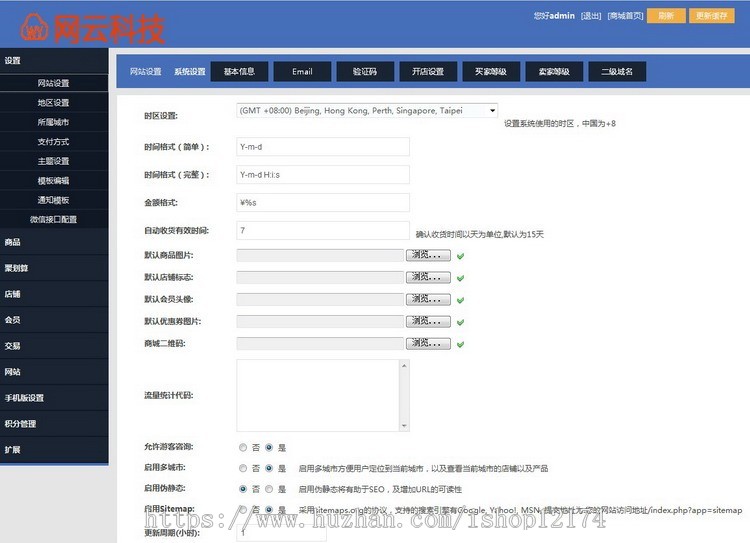This screenshot has height=543, width=750.
Task: Click 浏览 button for 商城二维码
Action: 428,343
